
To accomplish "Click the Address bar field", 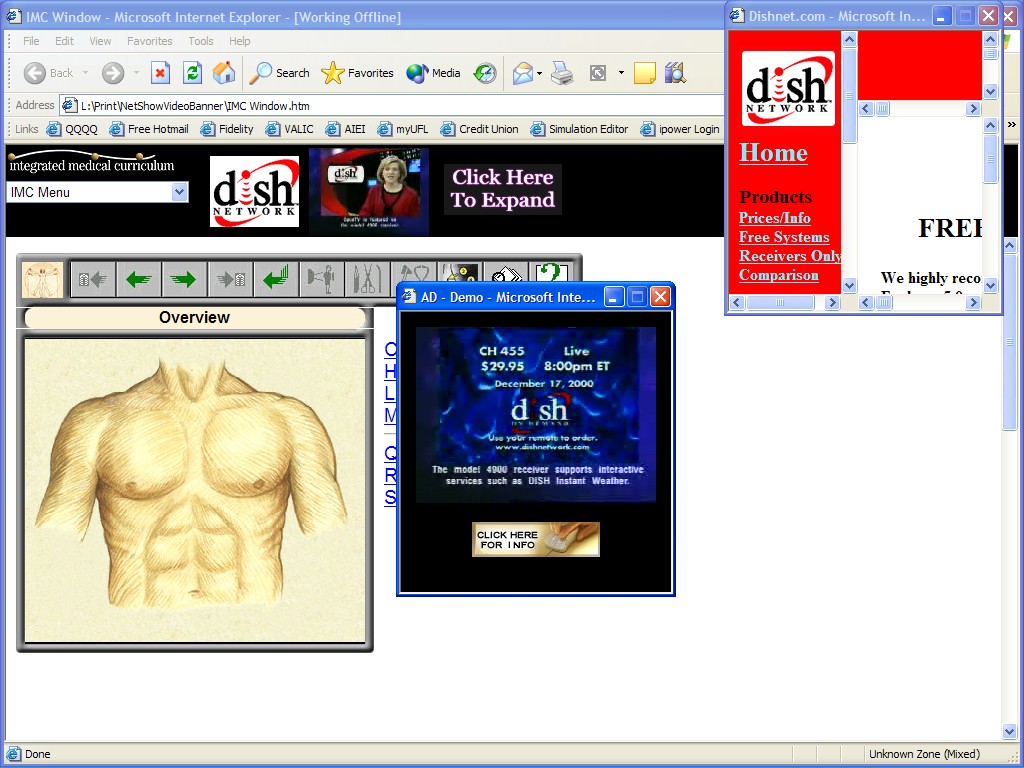I will (392, 105).
